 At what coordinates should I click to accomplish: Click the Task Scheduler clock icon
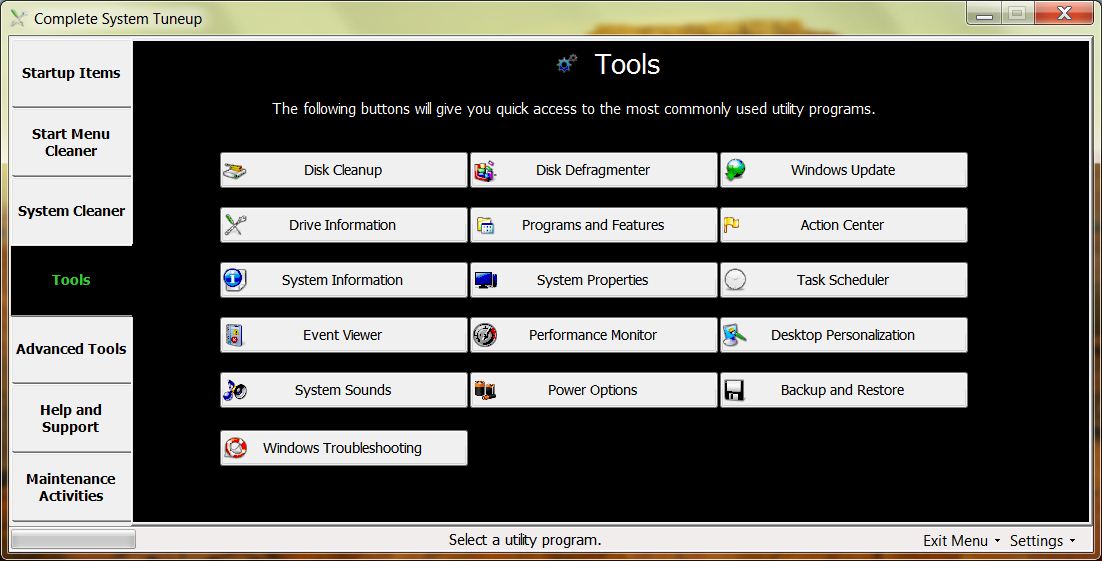(x=735, y=280)
